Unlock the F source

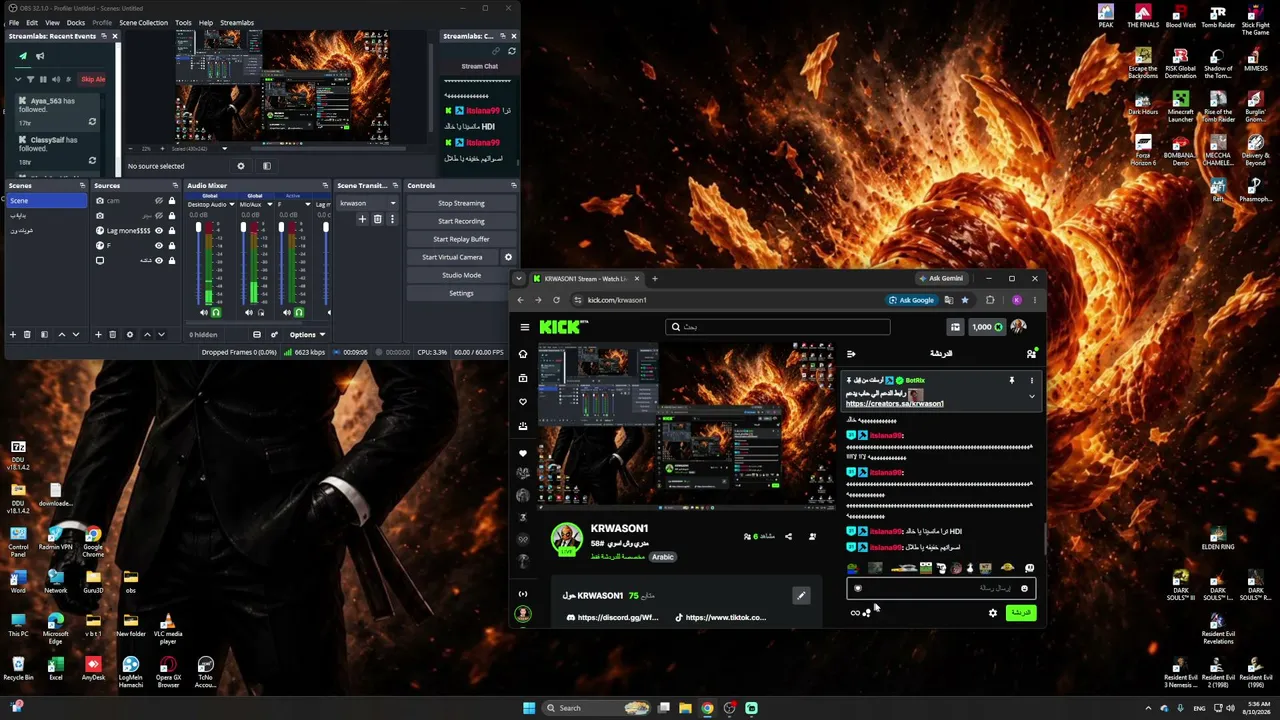[172, 245]
